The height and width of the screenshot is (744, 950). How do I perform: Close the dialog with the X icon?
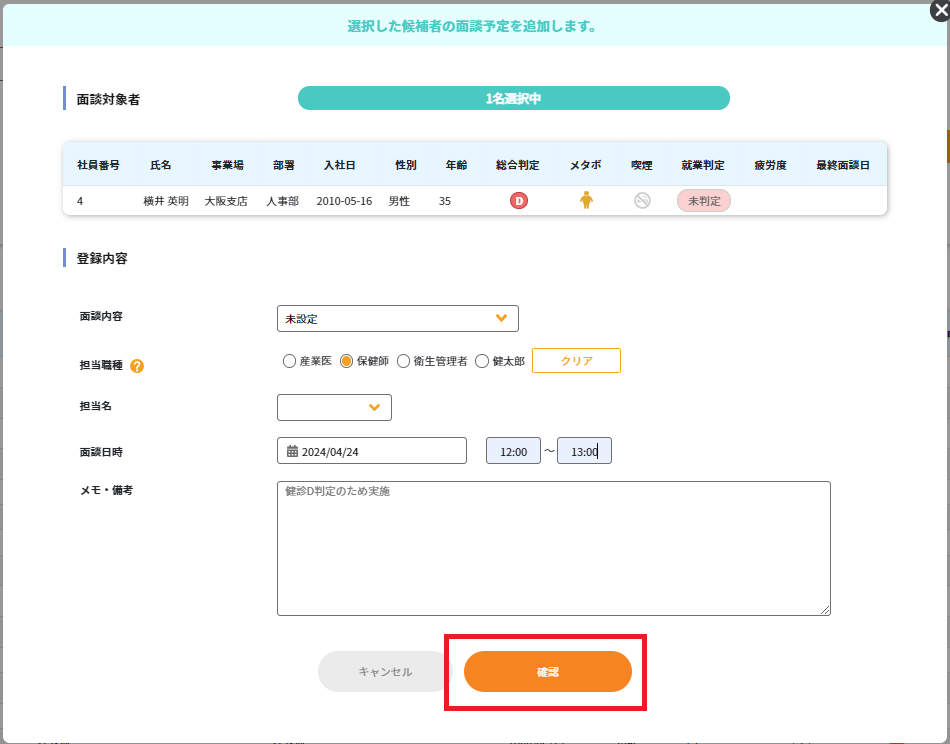click(940, 11)
